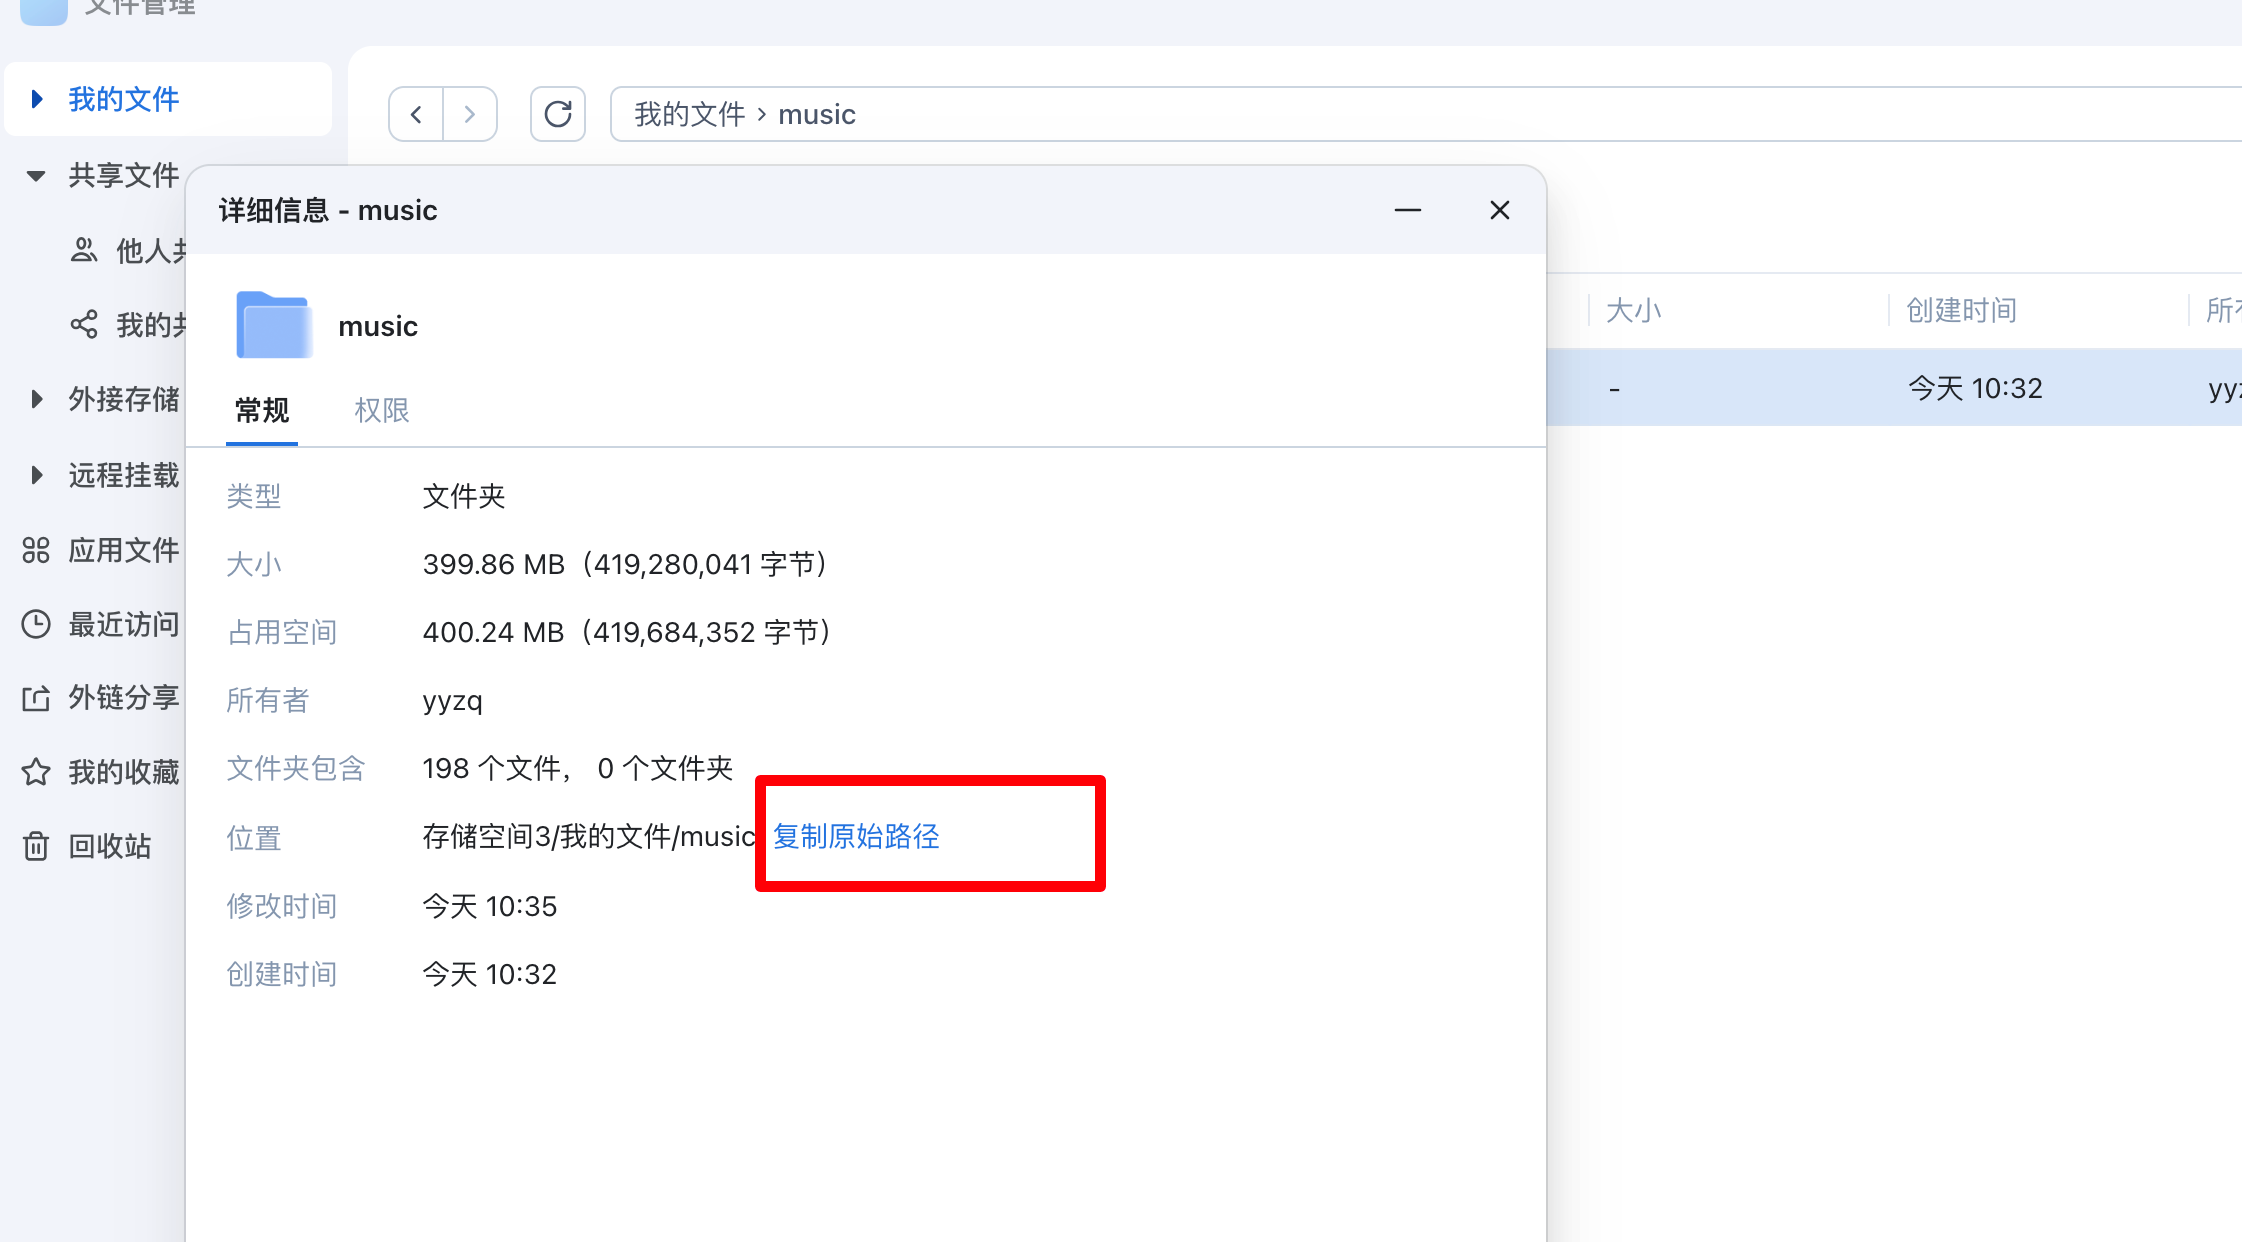Click Copy Original Path (复制原始路径) link
Image resolution: width=2242 pixels, height=1242 pixels.
[856, 836]
